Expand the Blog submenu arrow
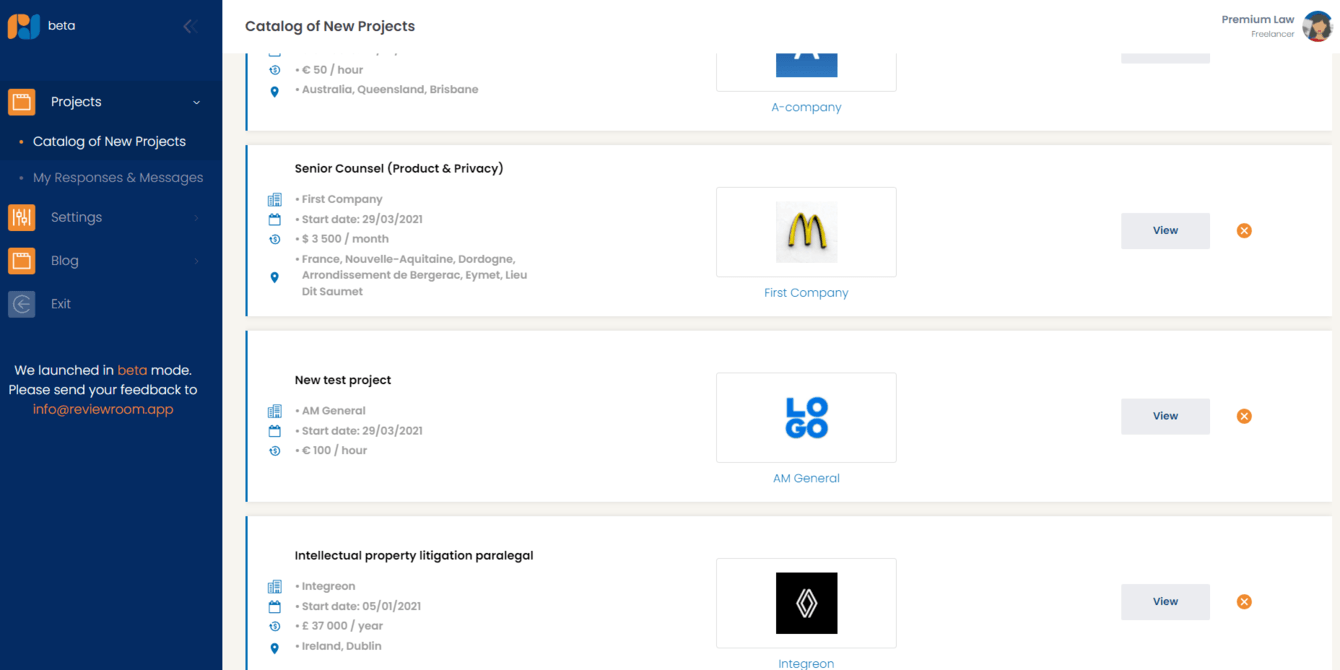The height and width of the screenshot is (670, 1340). (196, 261)
